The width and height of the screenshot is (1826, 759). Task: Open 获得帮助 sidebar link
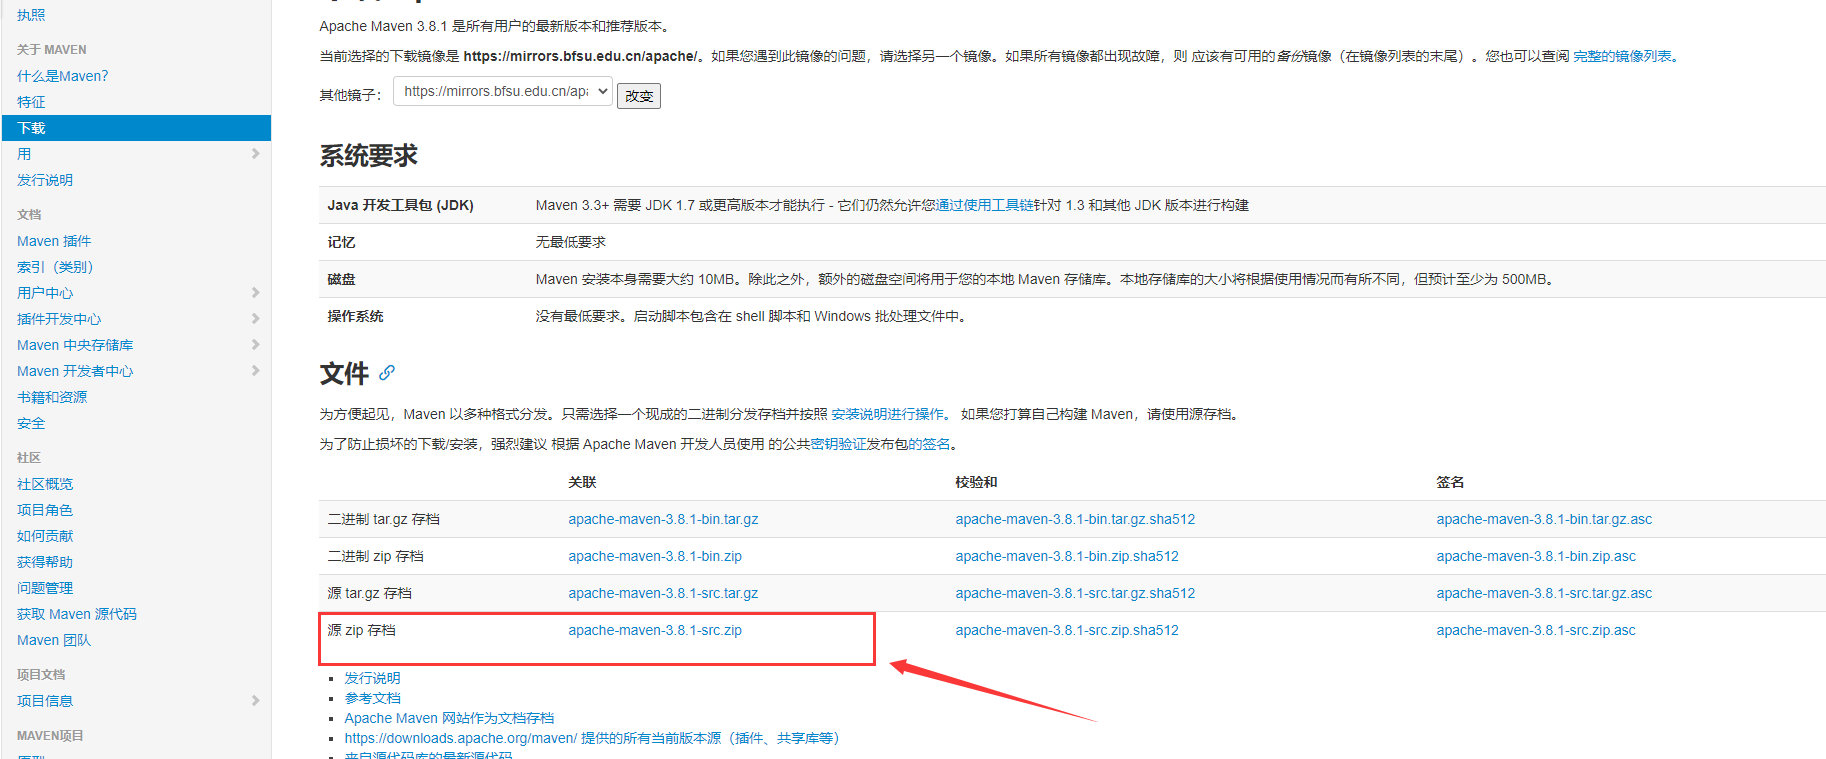[45, 562]
